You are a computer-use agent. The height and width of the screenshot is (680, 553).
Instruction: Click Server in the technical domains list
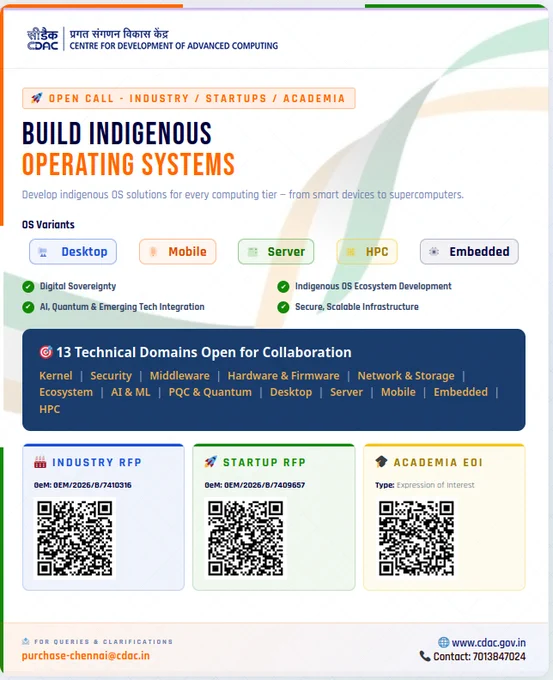tap(346, 392)
